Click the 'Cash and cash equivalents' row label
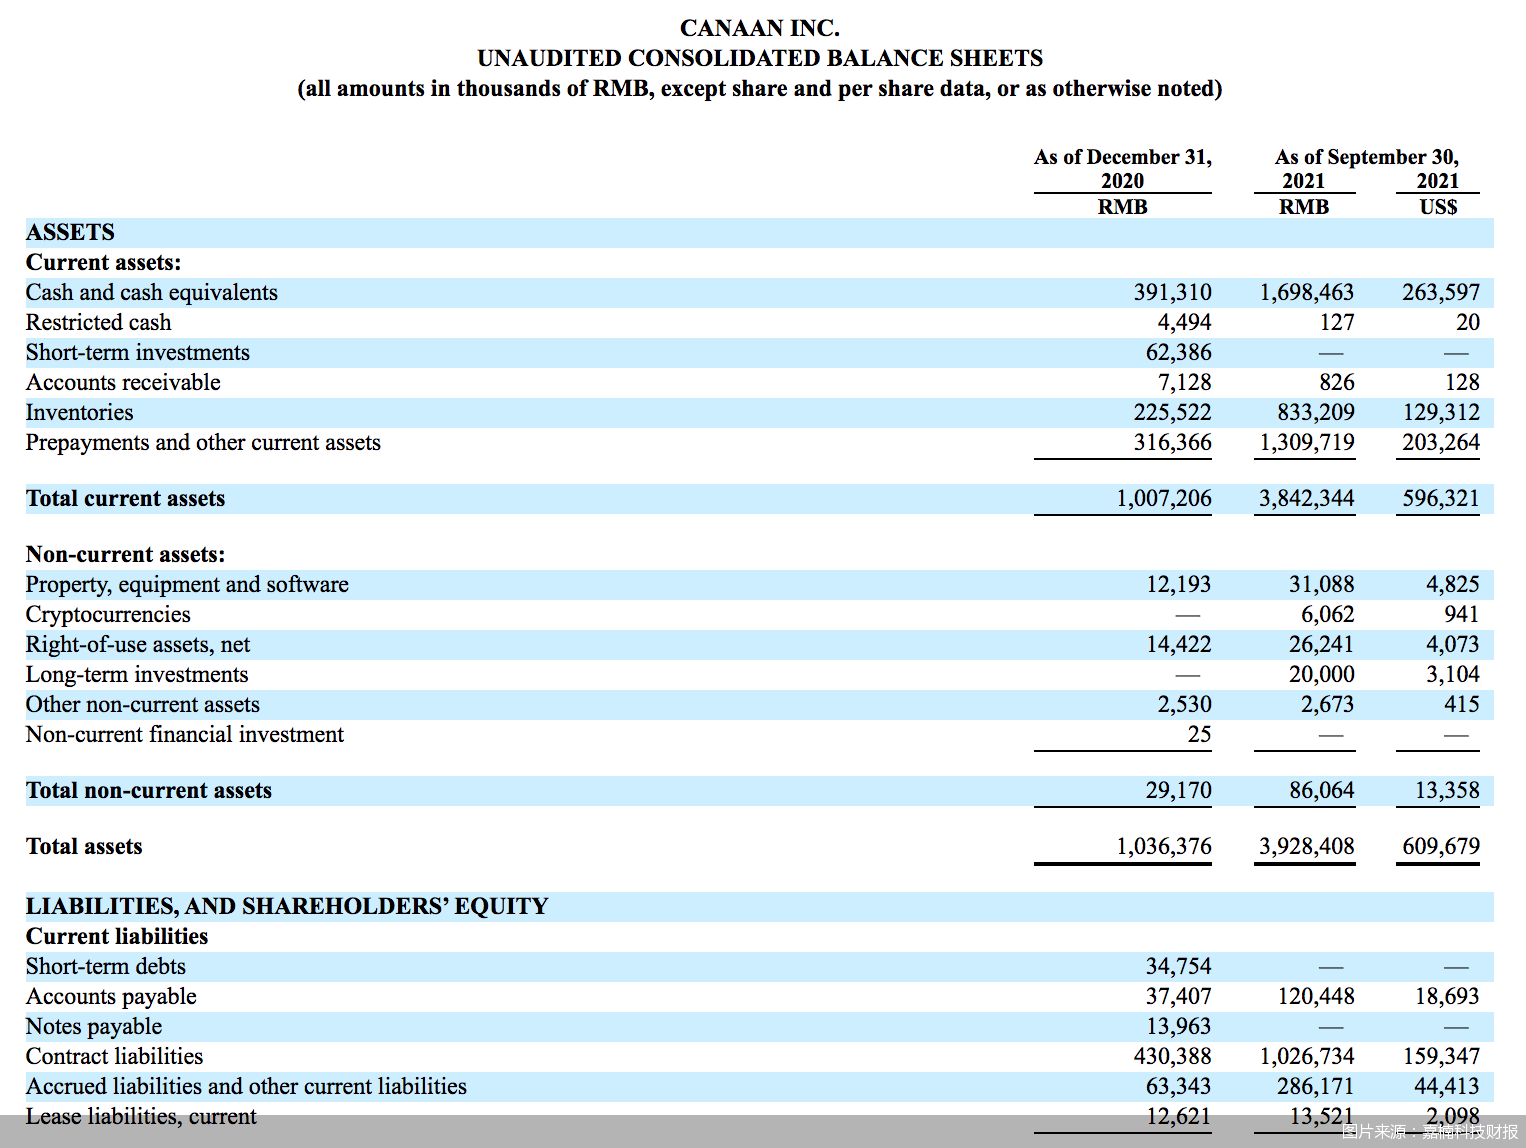This screenshot has height=1148, width=1526. [x=152, y=292]
